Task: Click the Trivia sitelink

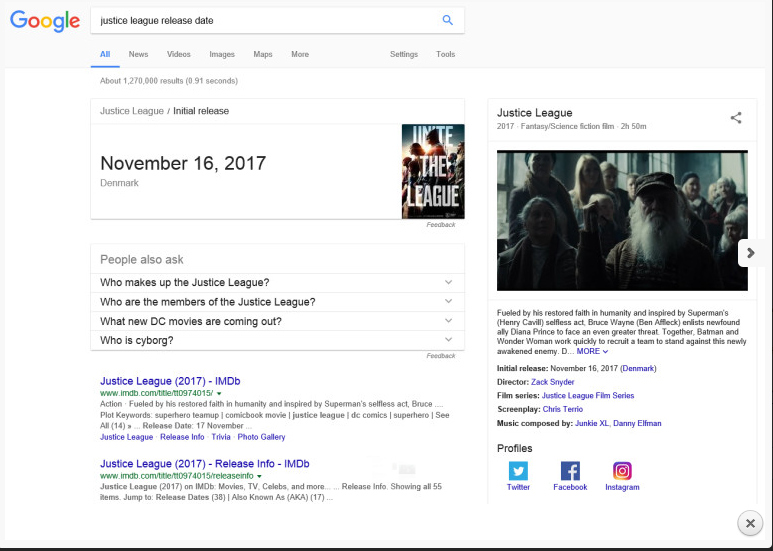Action: (221, 437)
